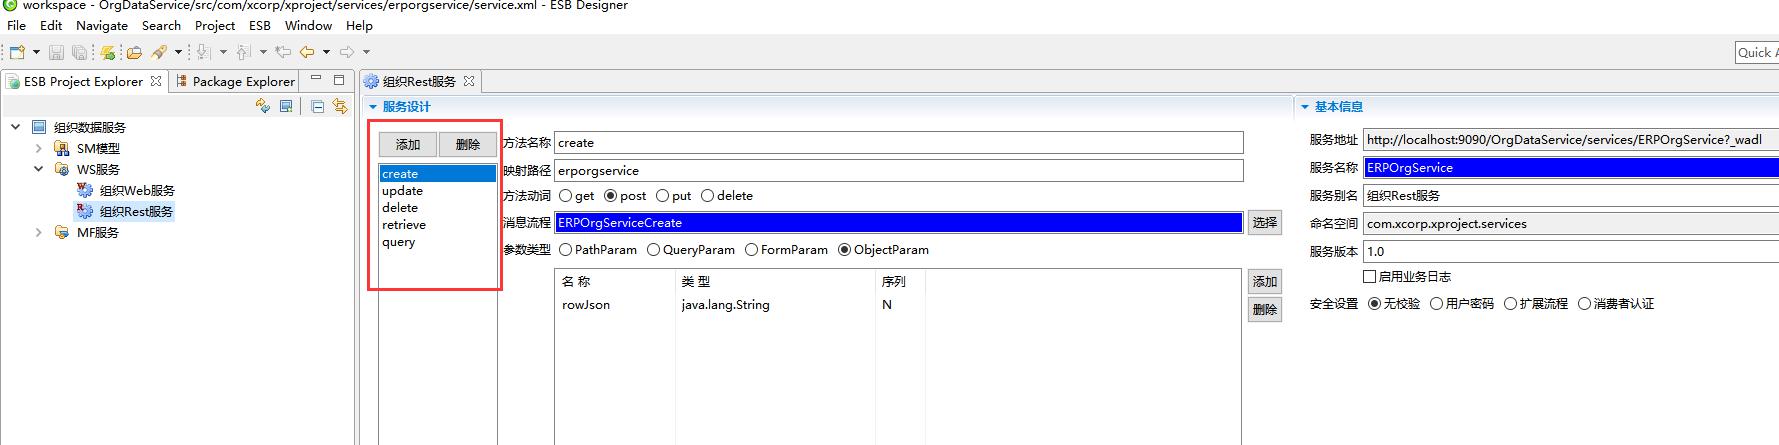Collapse the 基本信息 section
Viewport: 1779px width, 445px height.
(x=1305, y=106)
